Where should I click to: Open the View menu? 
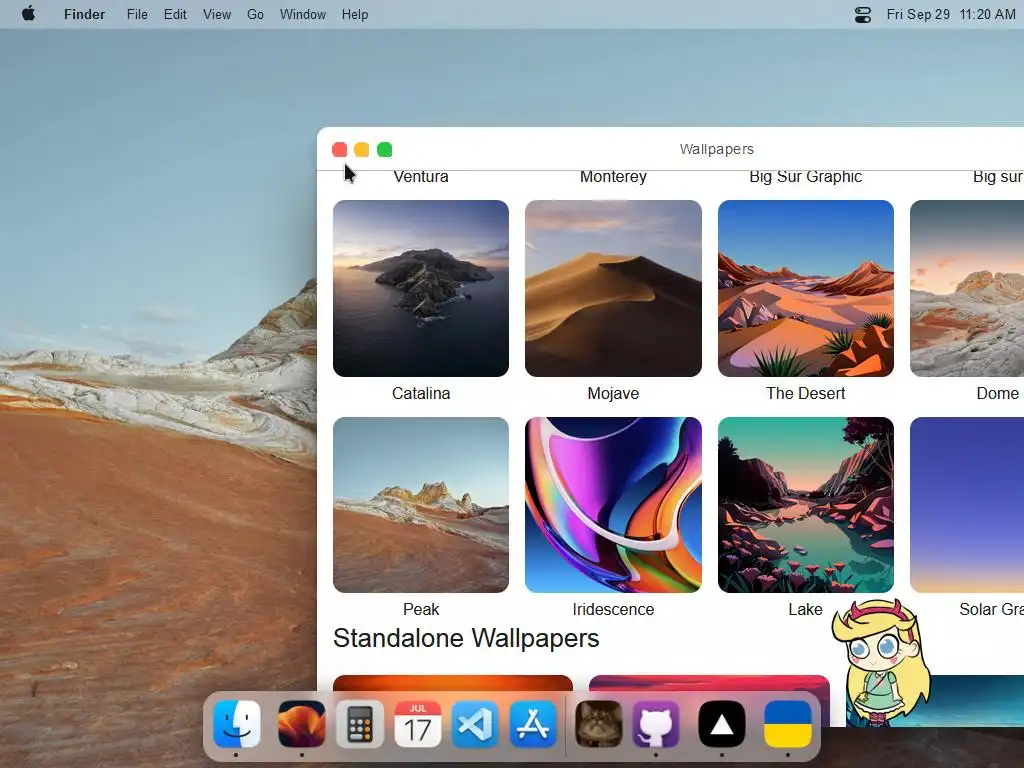(217, 14)
